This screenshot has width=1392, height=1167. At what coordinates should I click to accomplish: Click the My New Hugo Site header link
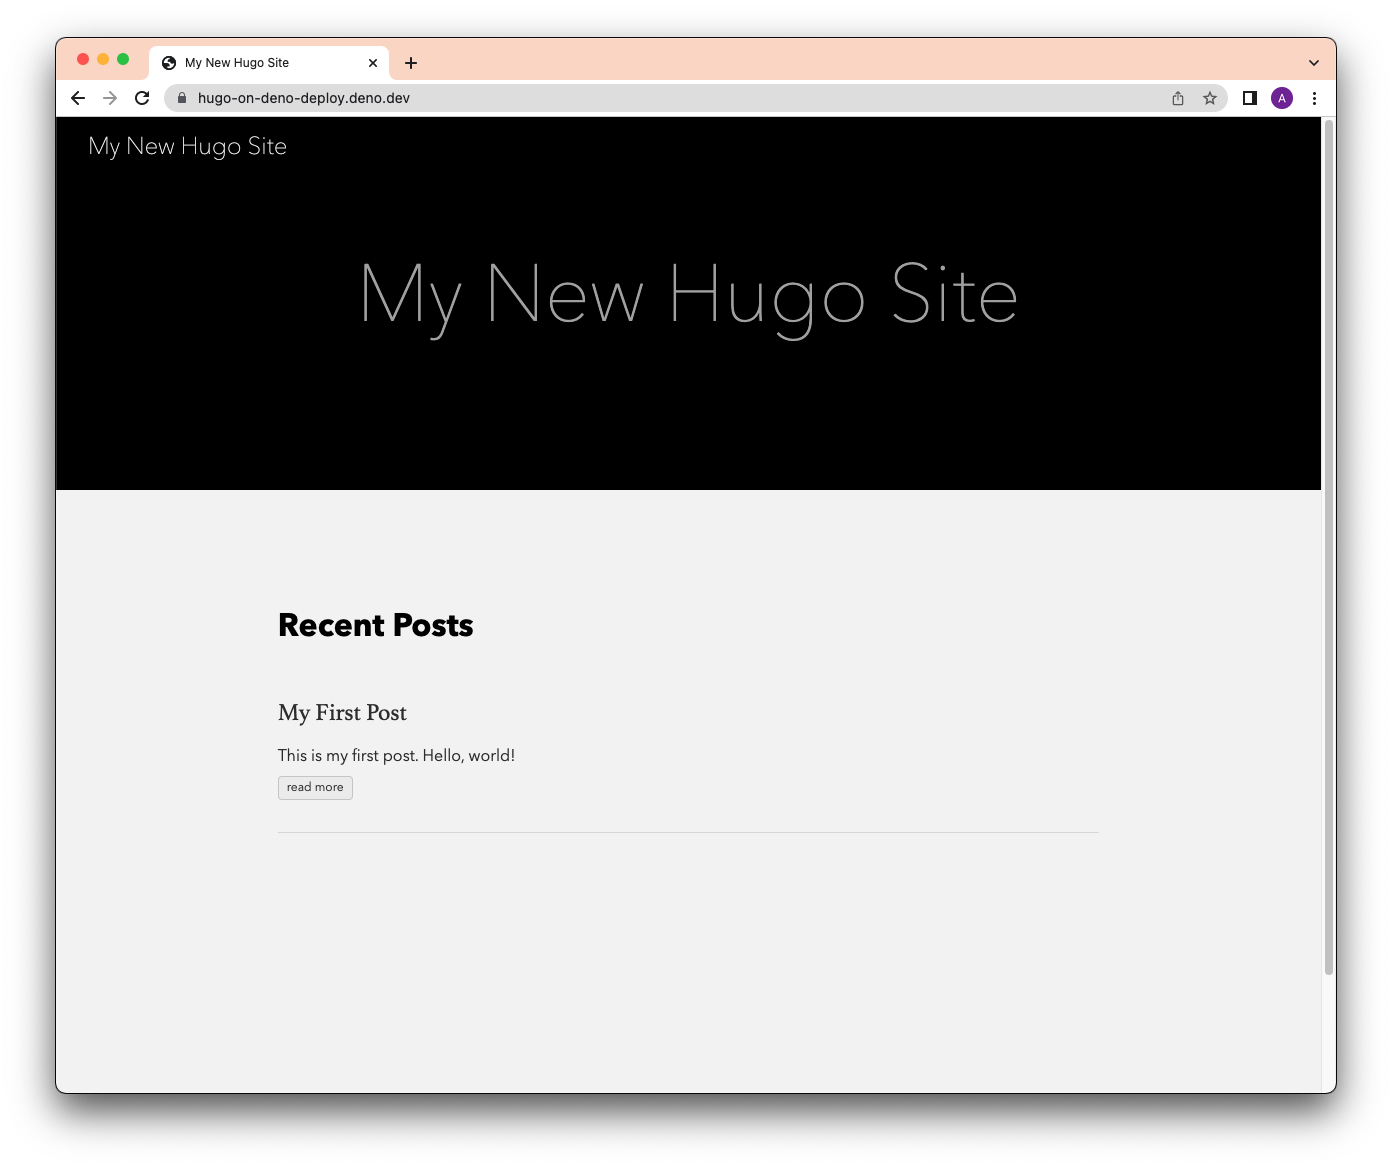tap(187, 146)
